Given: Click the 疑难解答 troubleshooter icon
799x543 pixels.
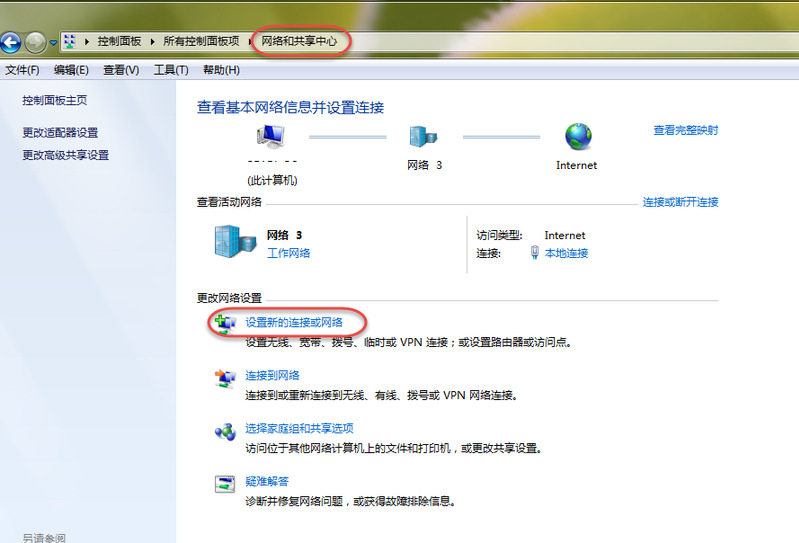Looking at the screenshot, I should 225,484.
